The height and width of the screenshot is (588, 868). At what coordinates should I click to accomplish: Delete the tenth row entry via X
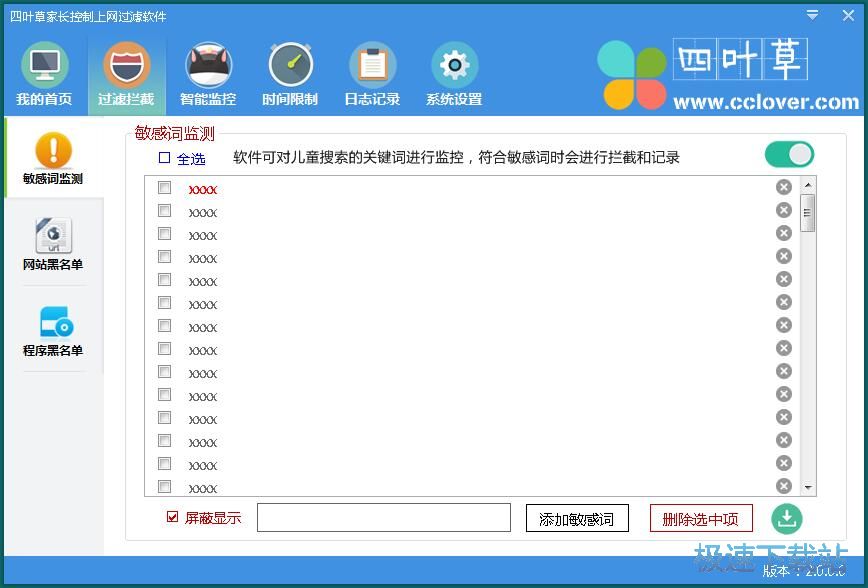[x=783, y=394]
